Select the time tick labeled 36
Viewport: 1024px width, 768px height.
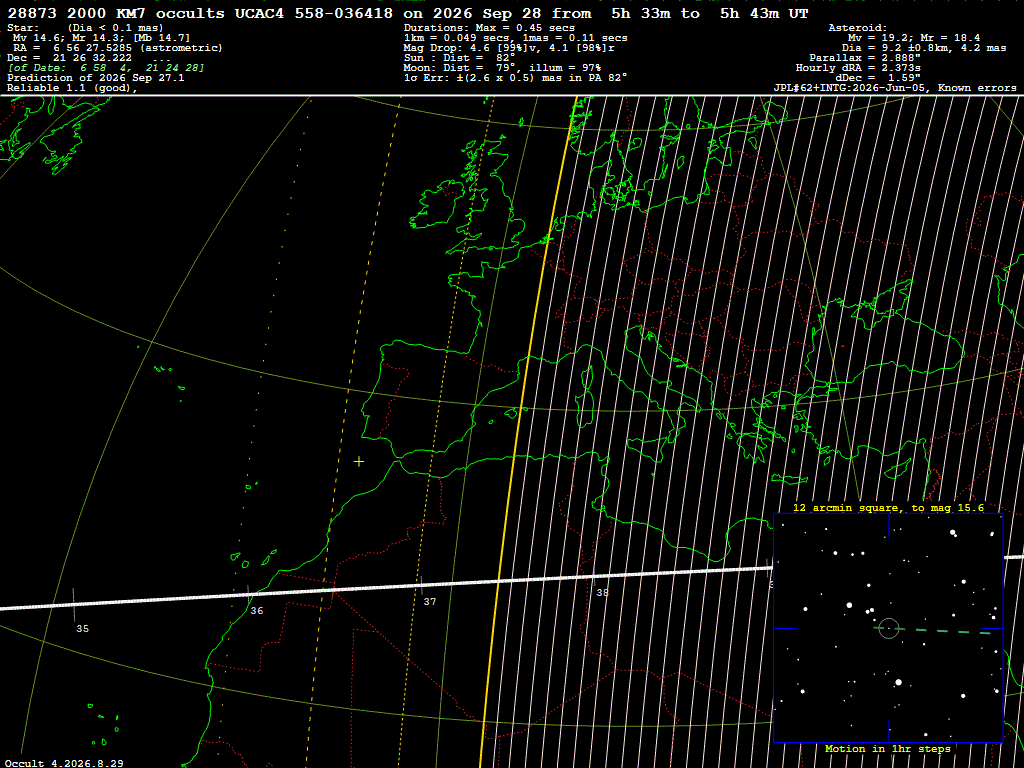click(x=257, y=611)
